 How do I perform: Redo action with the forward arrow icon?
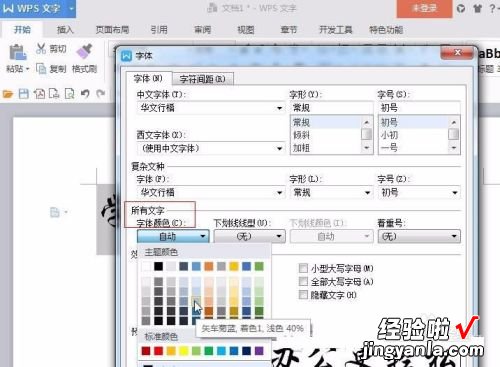(101, 94)
